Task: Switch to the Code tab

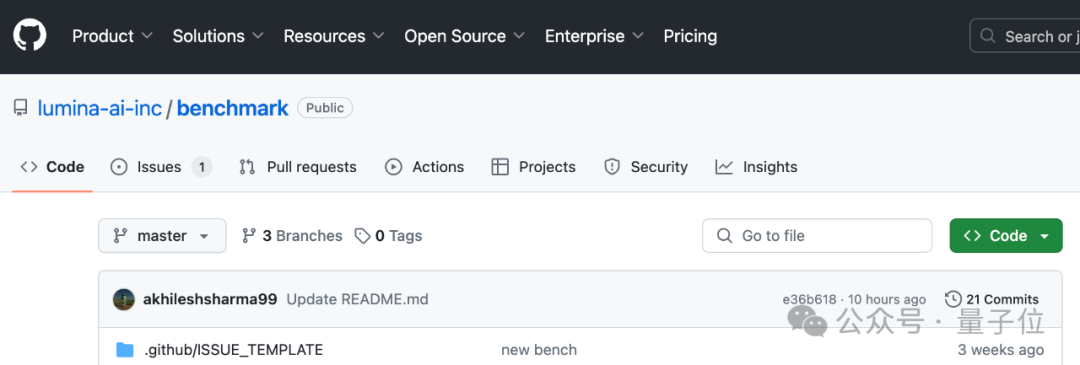Action: click(52, 167)
